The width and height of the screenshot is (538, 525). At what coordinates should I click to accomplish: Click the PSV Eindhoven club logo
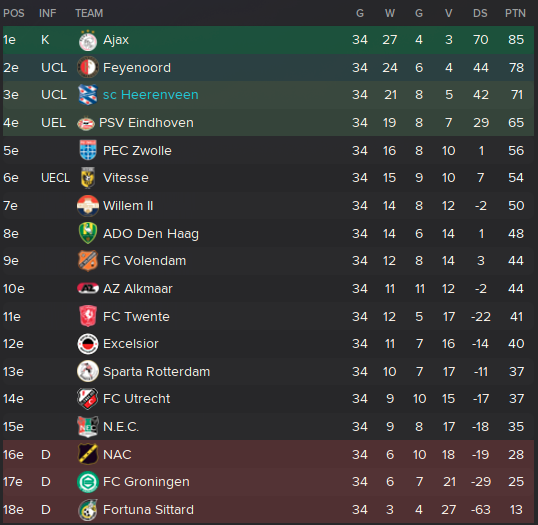click(x=86, y=123)
